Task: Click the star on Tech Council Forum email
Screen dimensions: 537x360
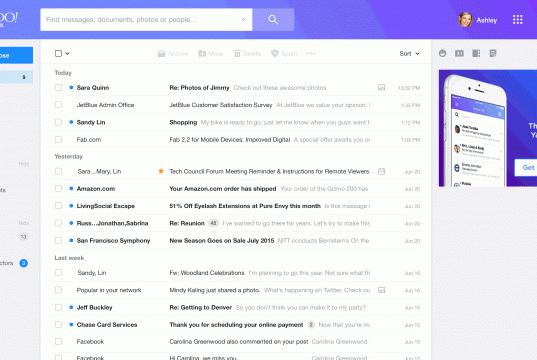Action: tap(161, 171)
